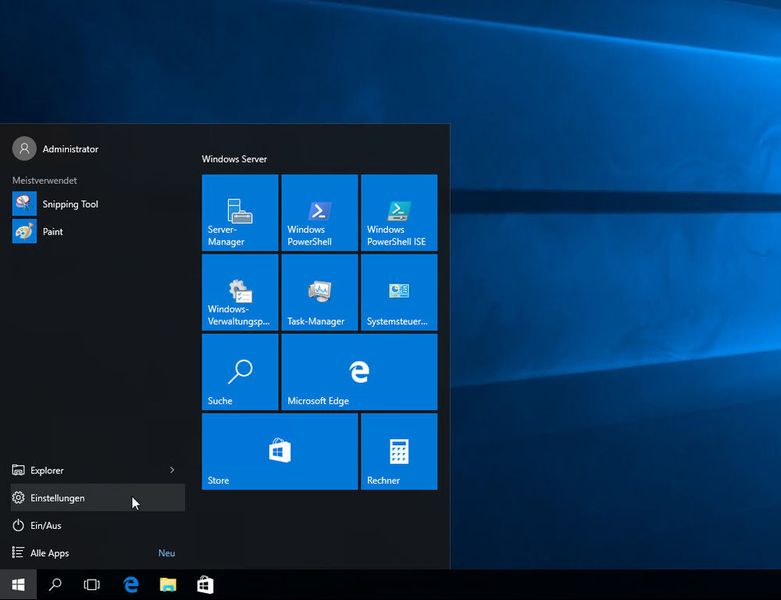Open Task View in taskbar
The image size is (781, 600).
pyautogui.click(x=92, y=585)
